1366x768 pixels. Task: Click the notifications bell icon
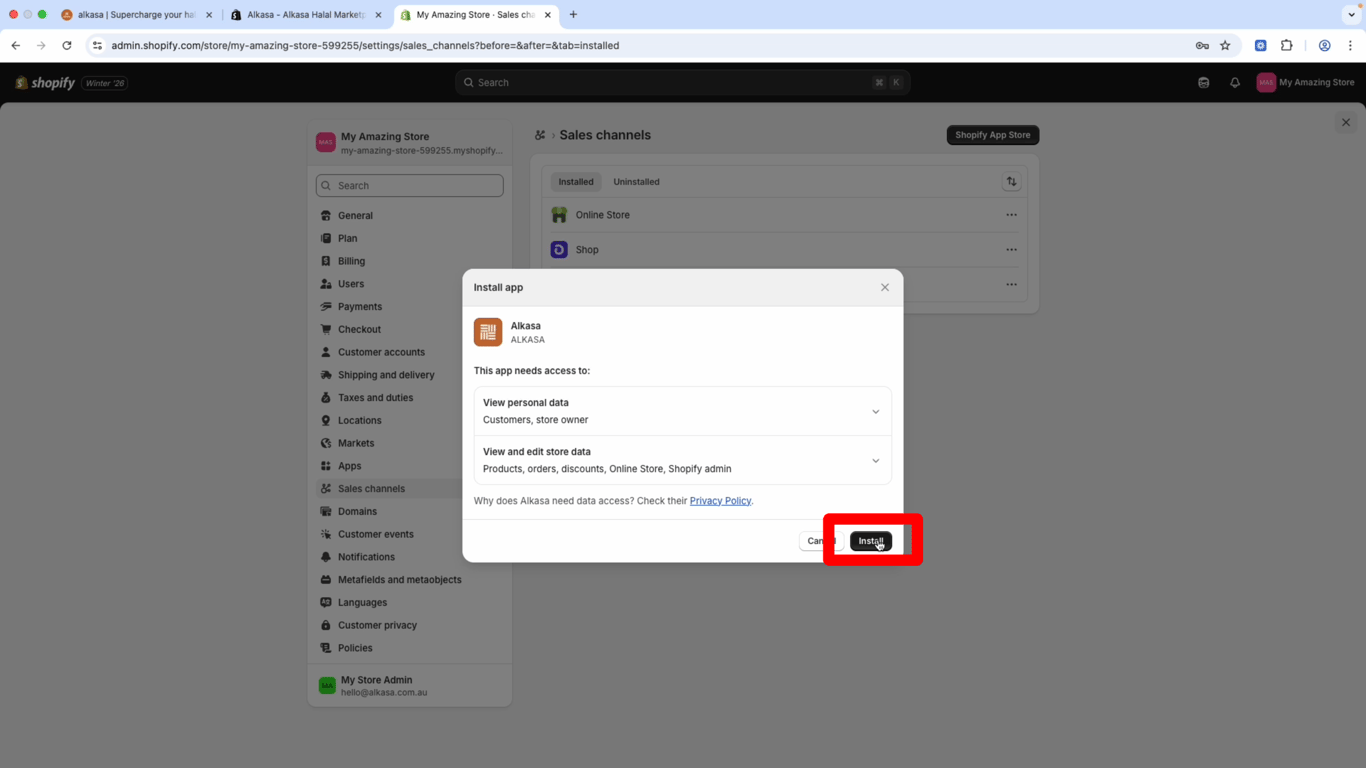click(1235, 83)
